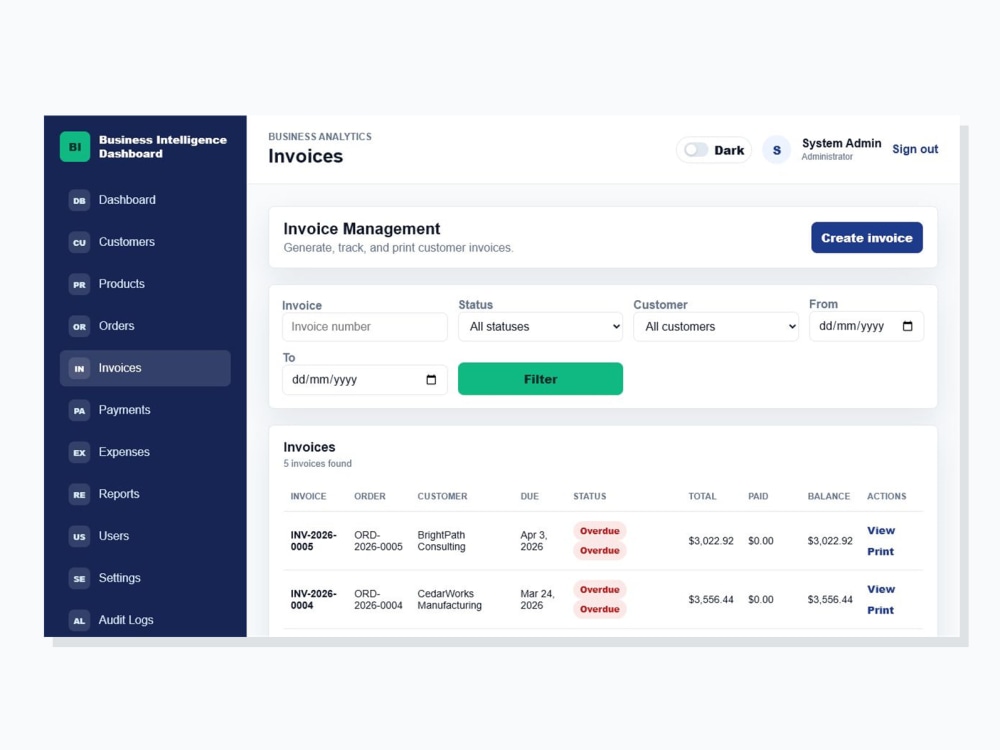Screen dimensions: 1000x750
Task: Click the Create invoice button
Action: tap(867, 238)
